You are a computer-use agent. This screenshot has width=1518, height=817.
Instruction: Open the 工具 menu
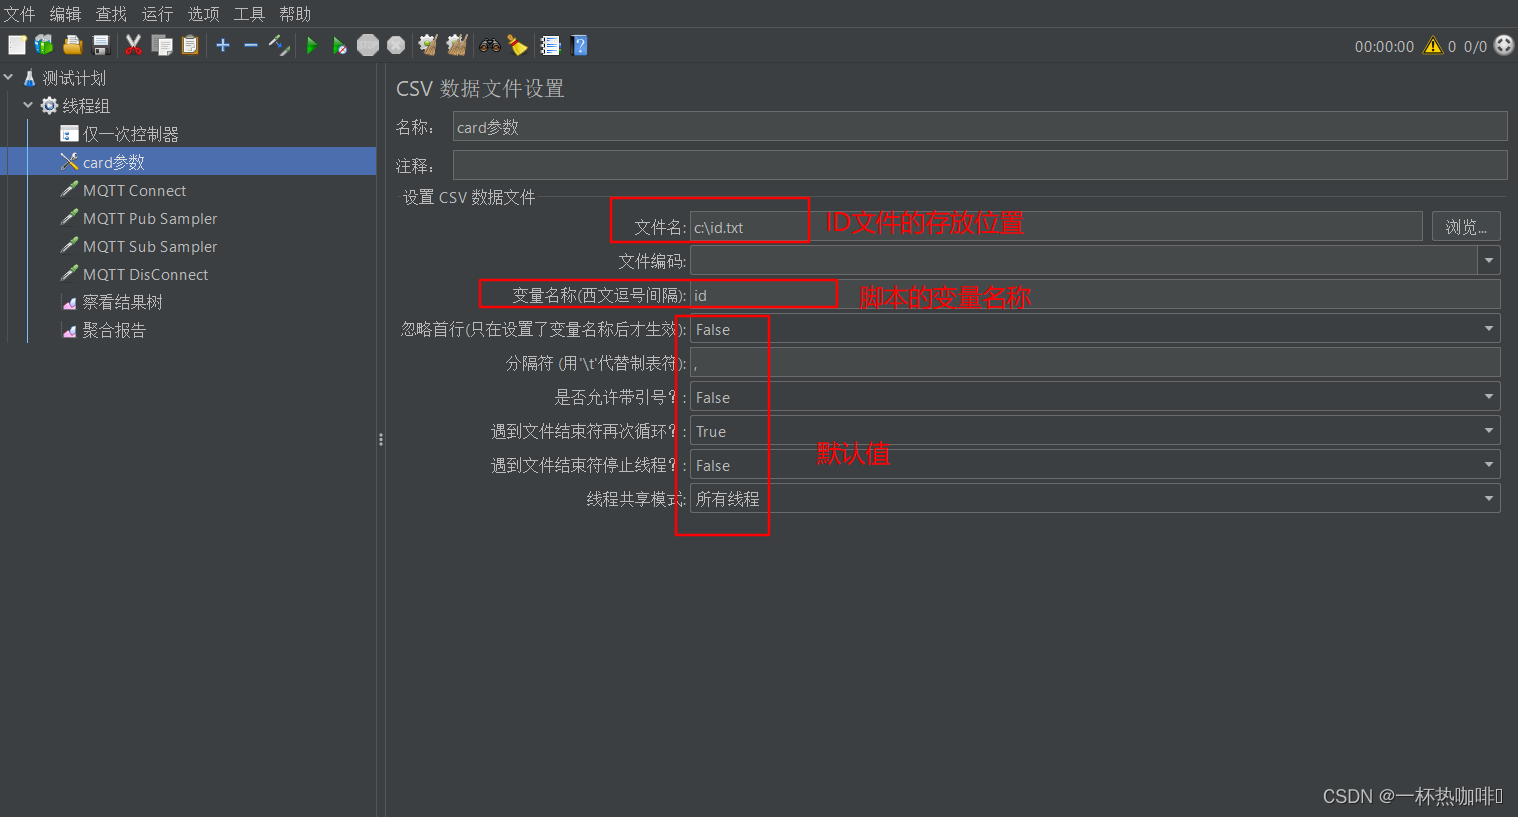coord(248,13)
